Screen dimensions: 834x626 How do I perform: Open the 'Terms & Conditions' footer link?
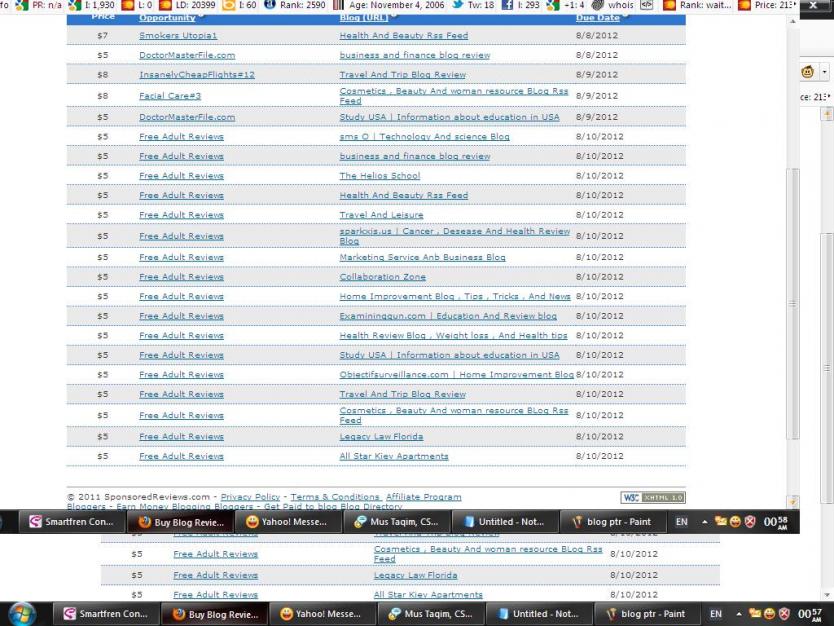[335, 497]
